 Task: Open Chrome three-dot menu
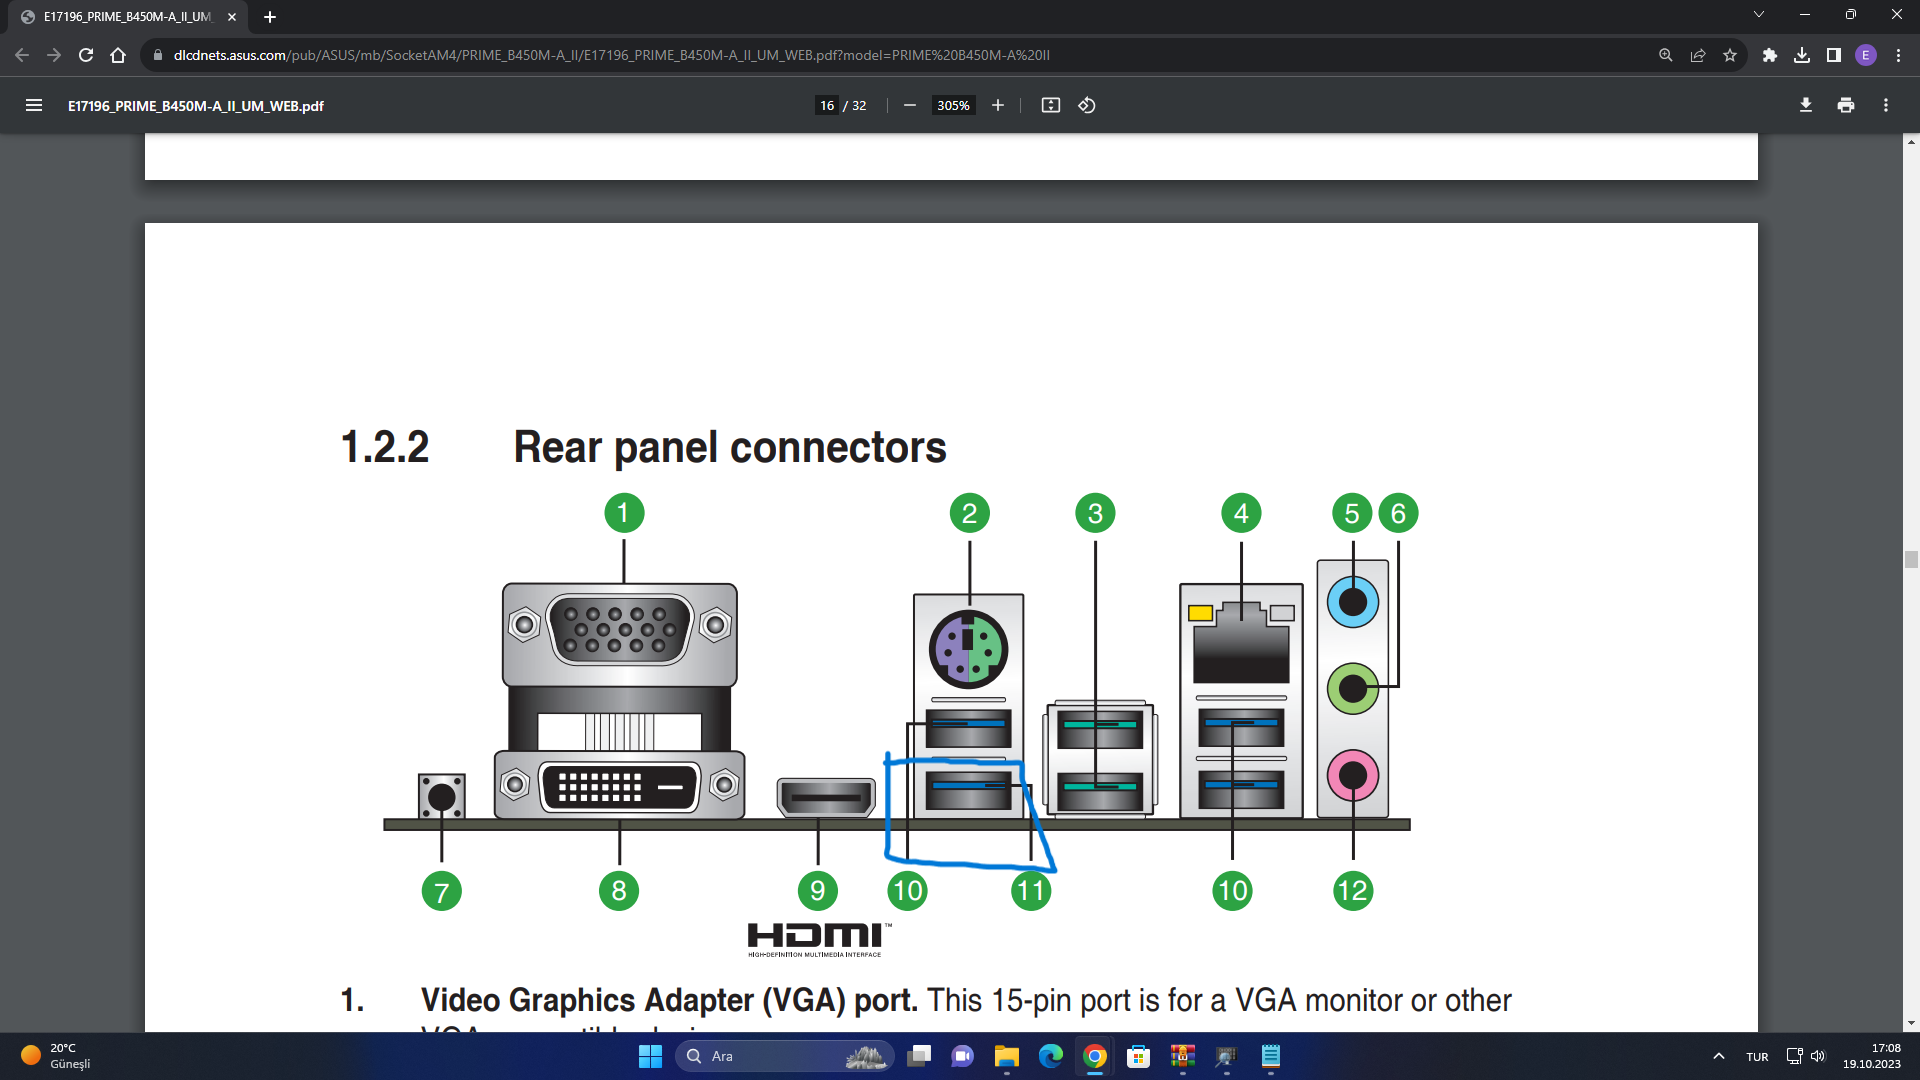pos(1898,55)
